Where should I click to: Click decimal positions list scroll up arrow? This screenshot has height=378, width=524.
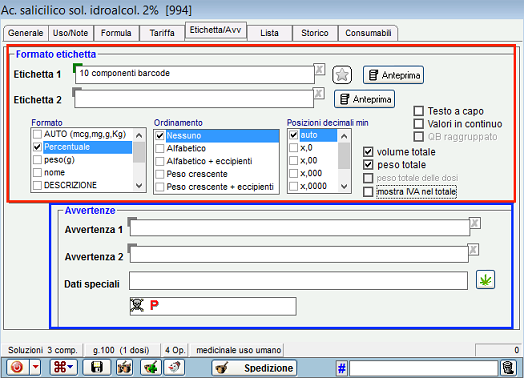pyautogui.click(x=344, y=136)
